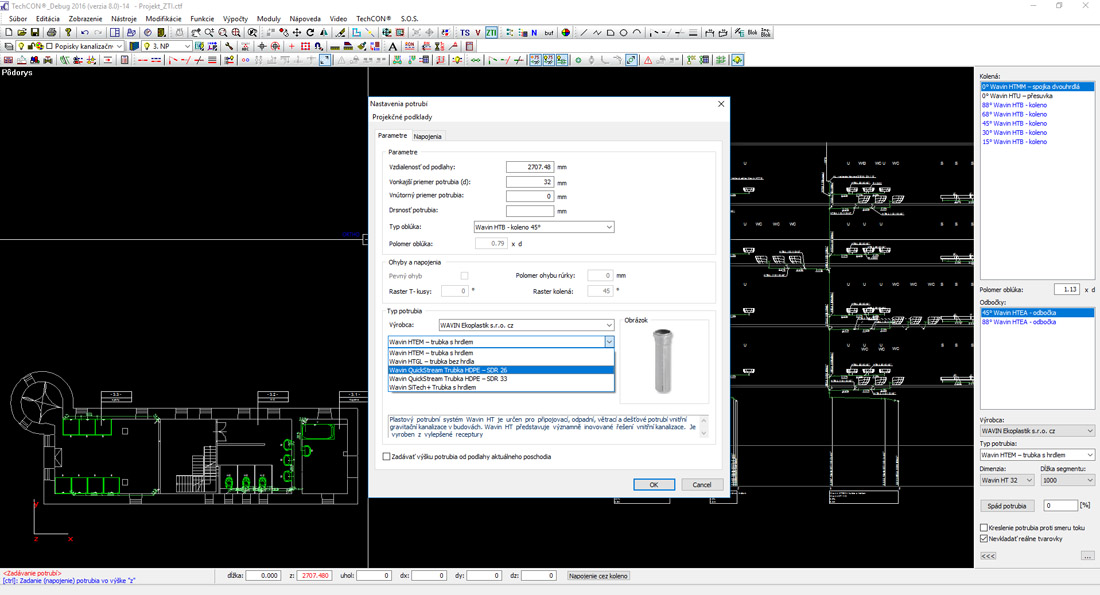Viewport: 1100px width, 595px height.
Task: Click the color wheel icon in toolbar
Action: [565, 33]
